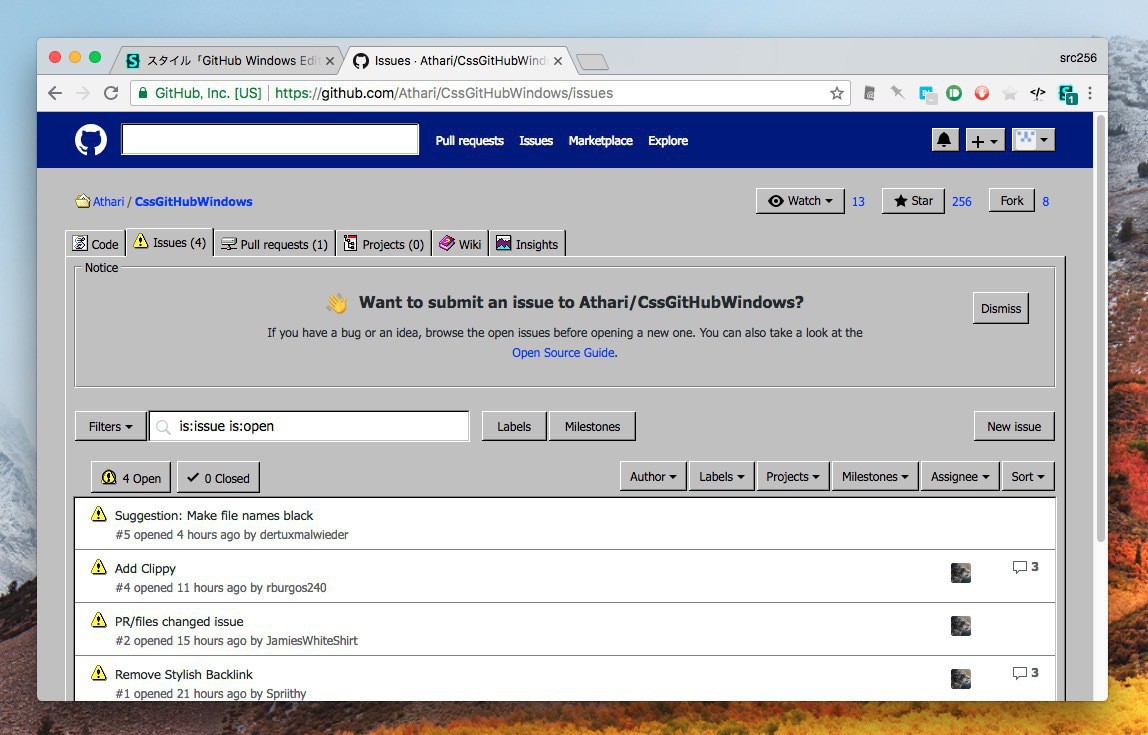Follow the Open Source Guide link

pyautogui.click(x=563, y=353)
